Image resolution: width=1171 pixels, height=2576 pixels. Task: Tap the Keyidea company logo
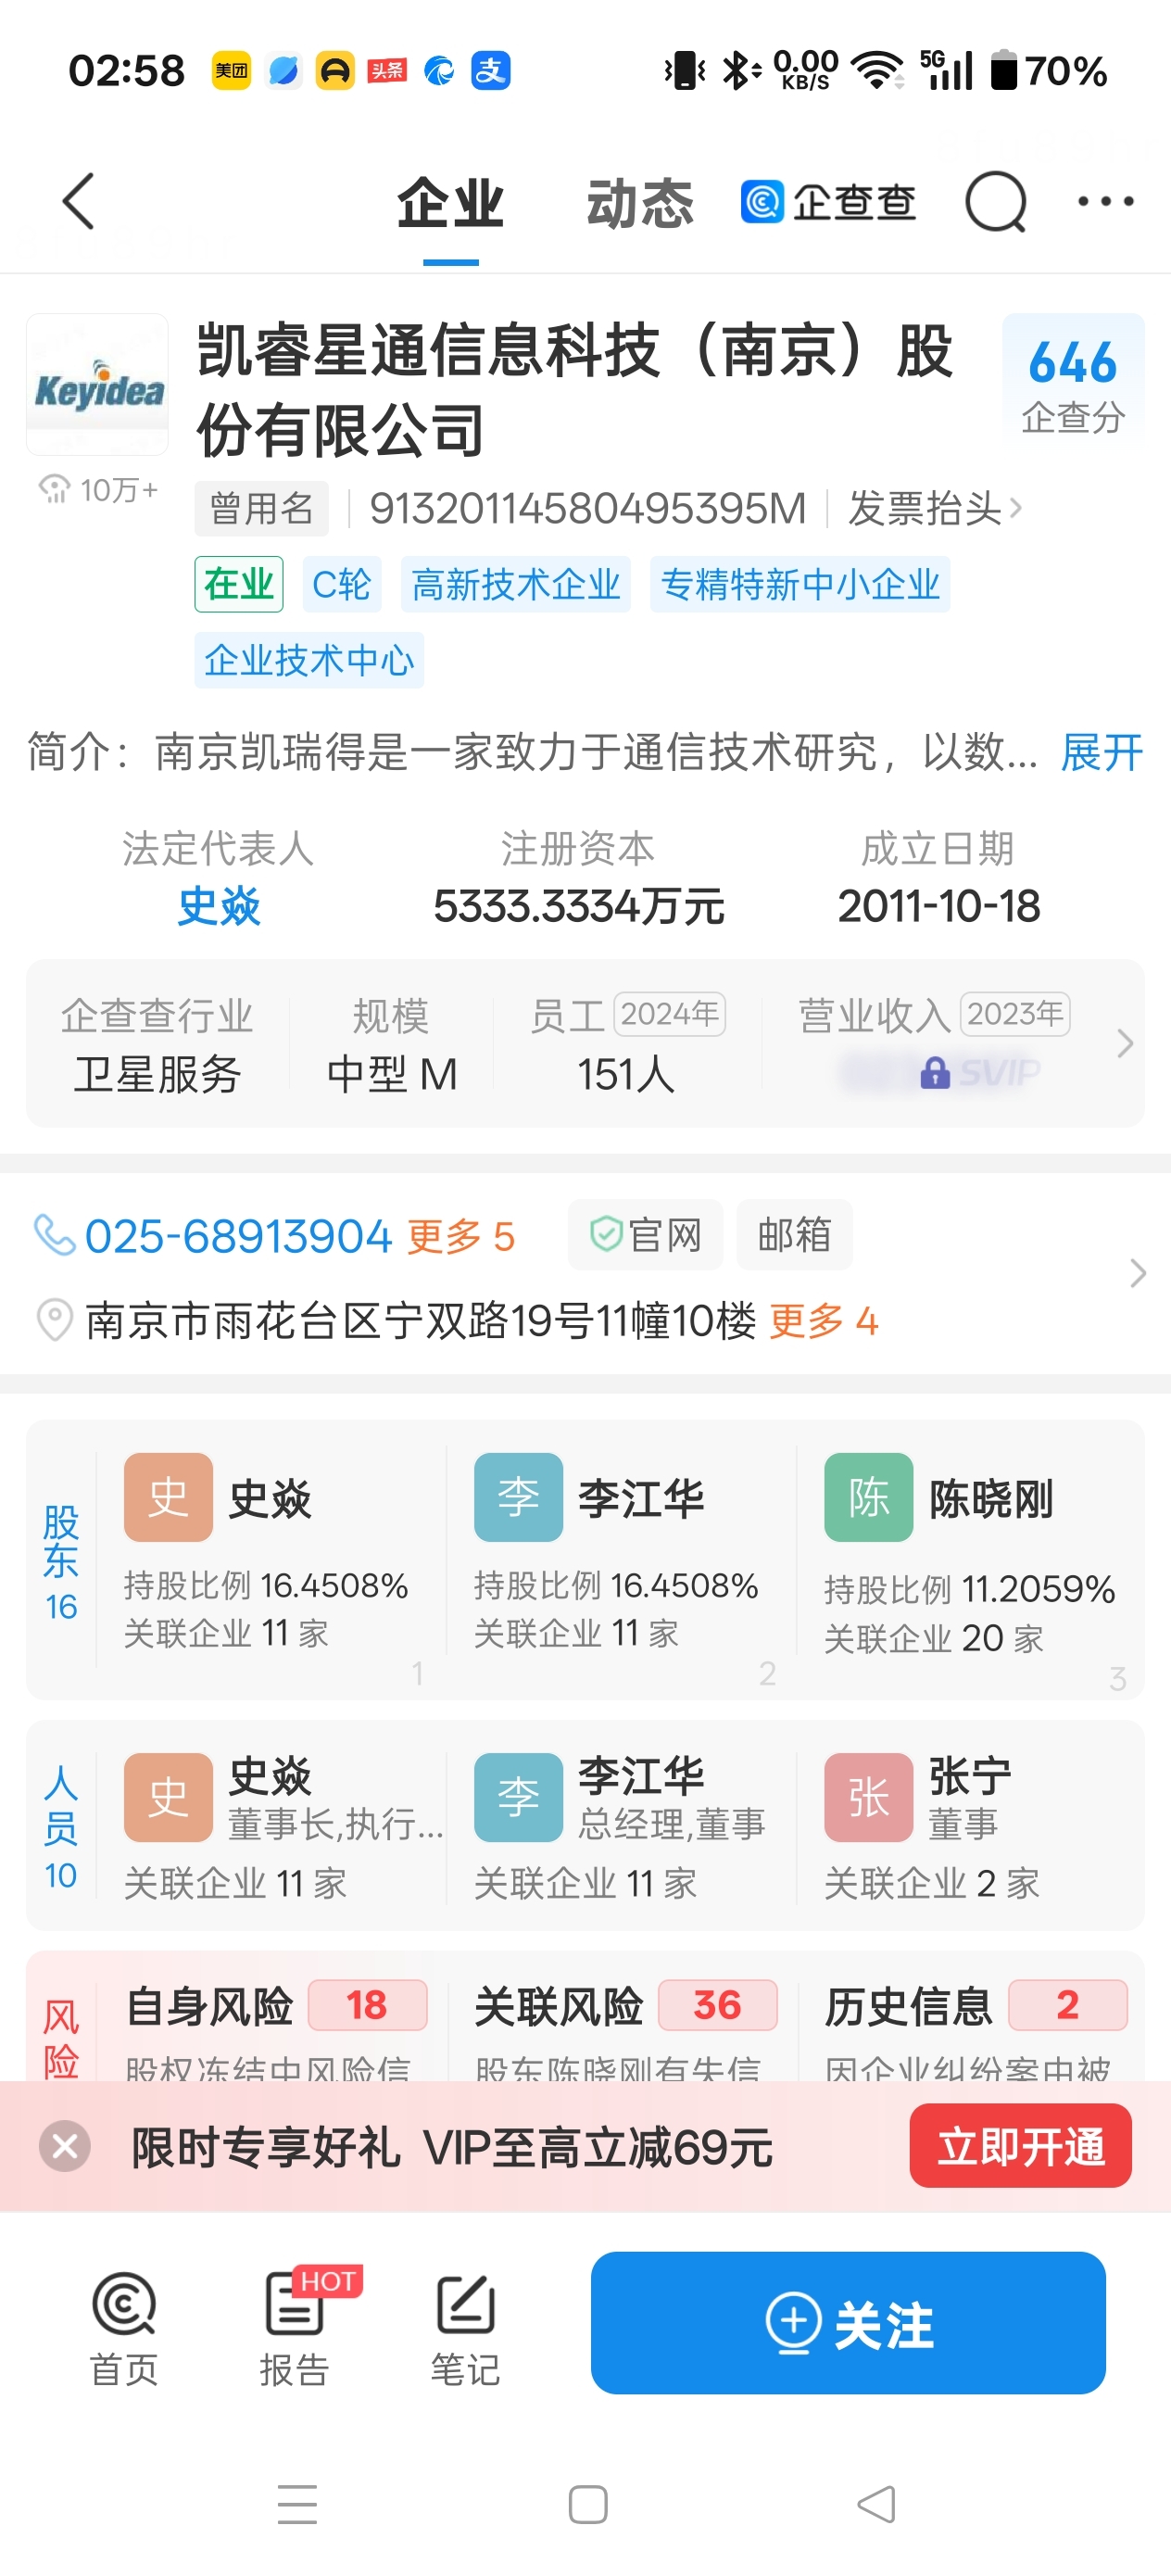click(x=97, y=384)
